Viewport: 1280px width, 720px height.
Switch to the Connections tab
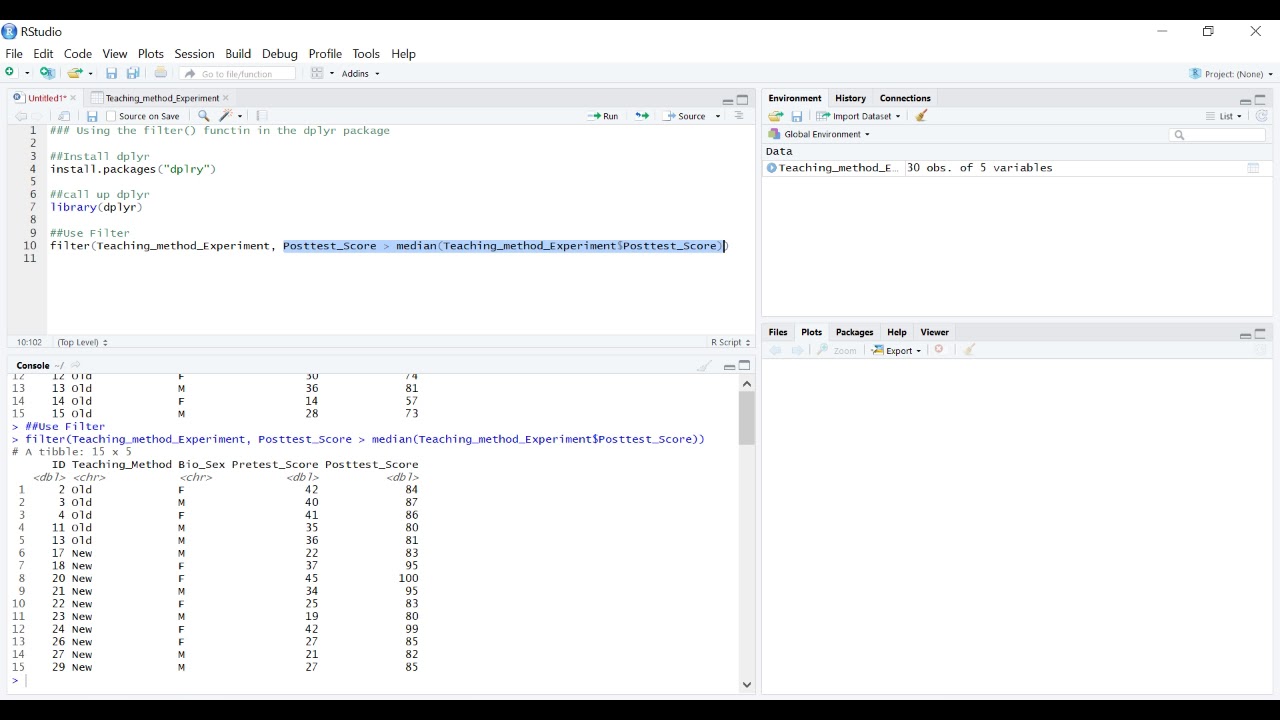[905, 98]
